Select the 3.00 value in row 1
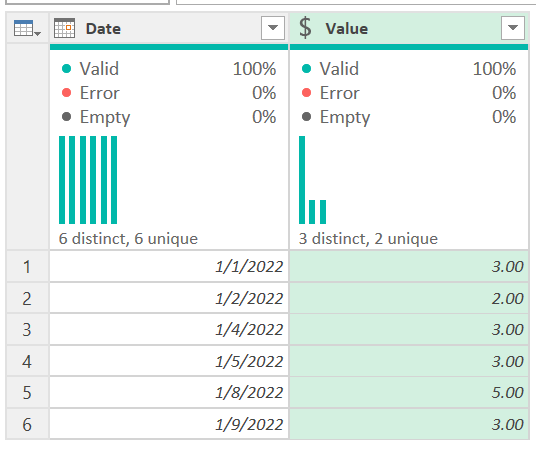The height and width of the screenshot is (449, 536). [409, 266]
